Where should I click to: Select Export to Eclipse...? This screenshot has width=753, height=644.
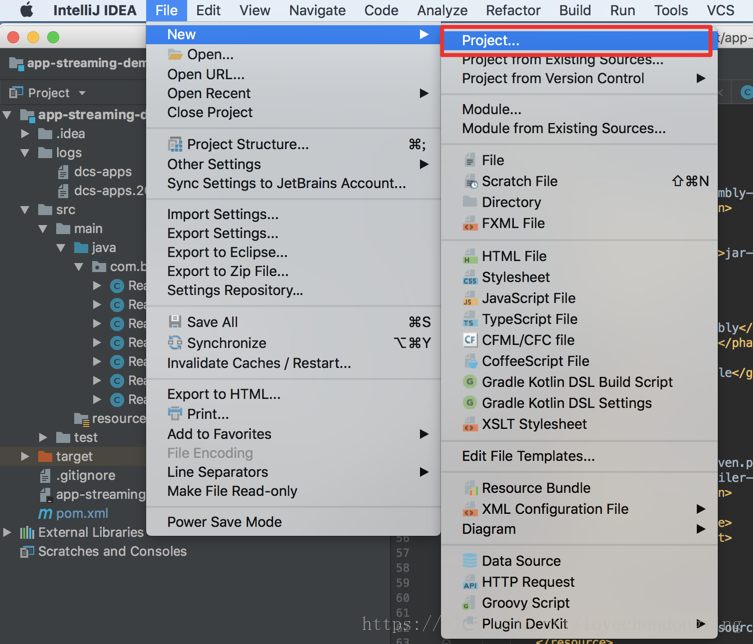(x=293, y=253)
